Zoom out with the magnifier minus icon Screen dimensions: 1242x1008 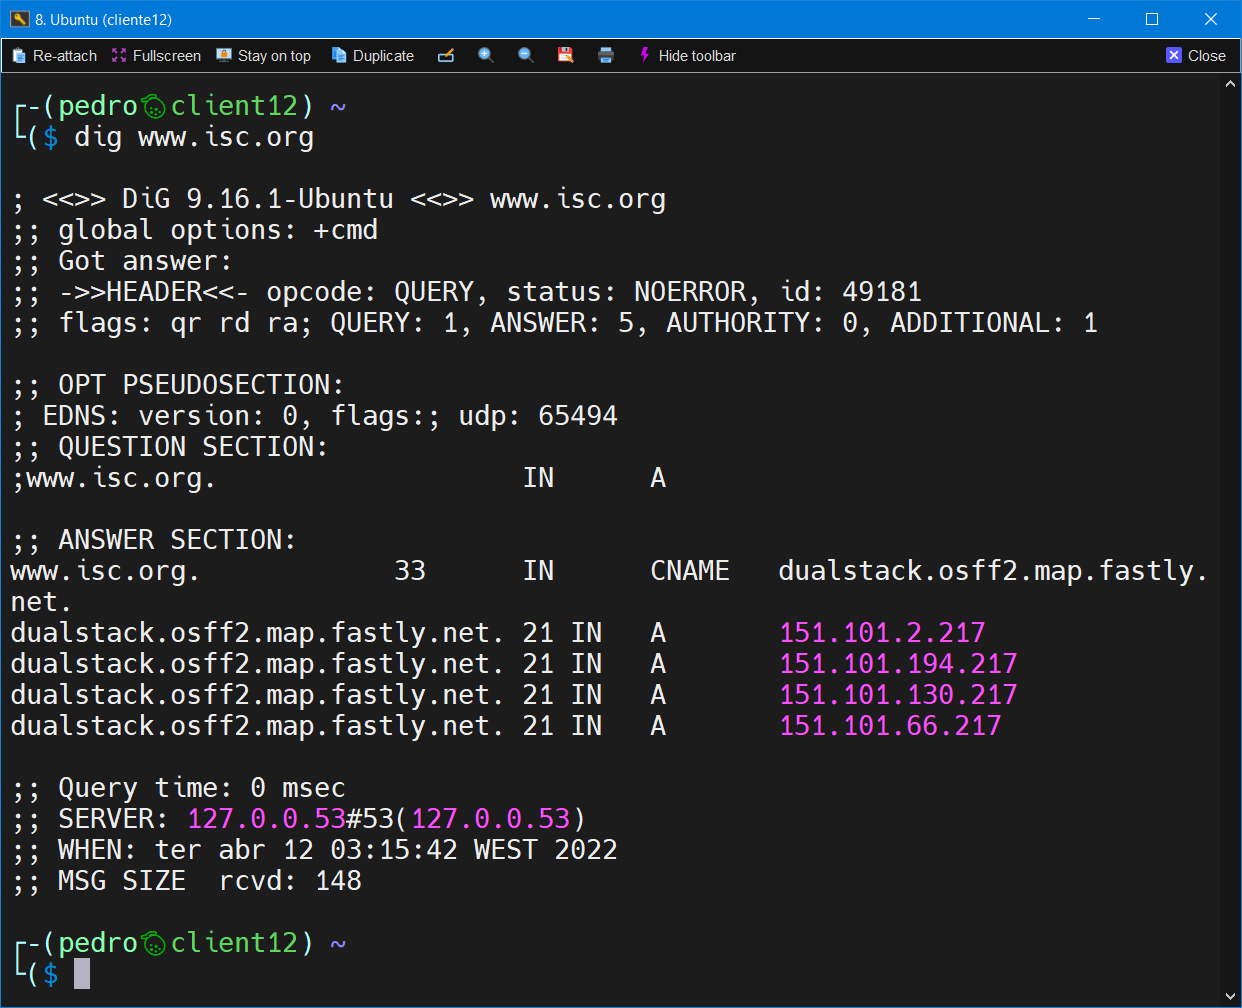[x=526, y=56]
